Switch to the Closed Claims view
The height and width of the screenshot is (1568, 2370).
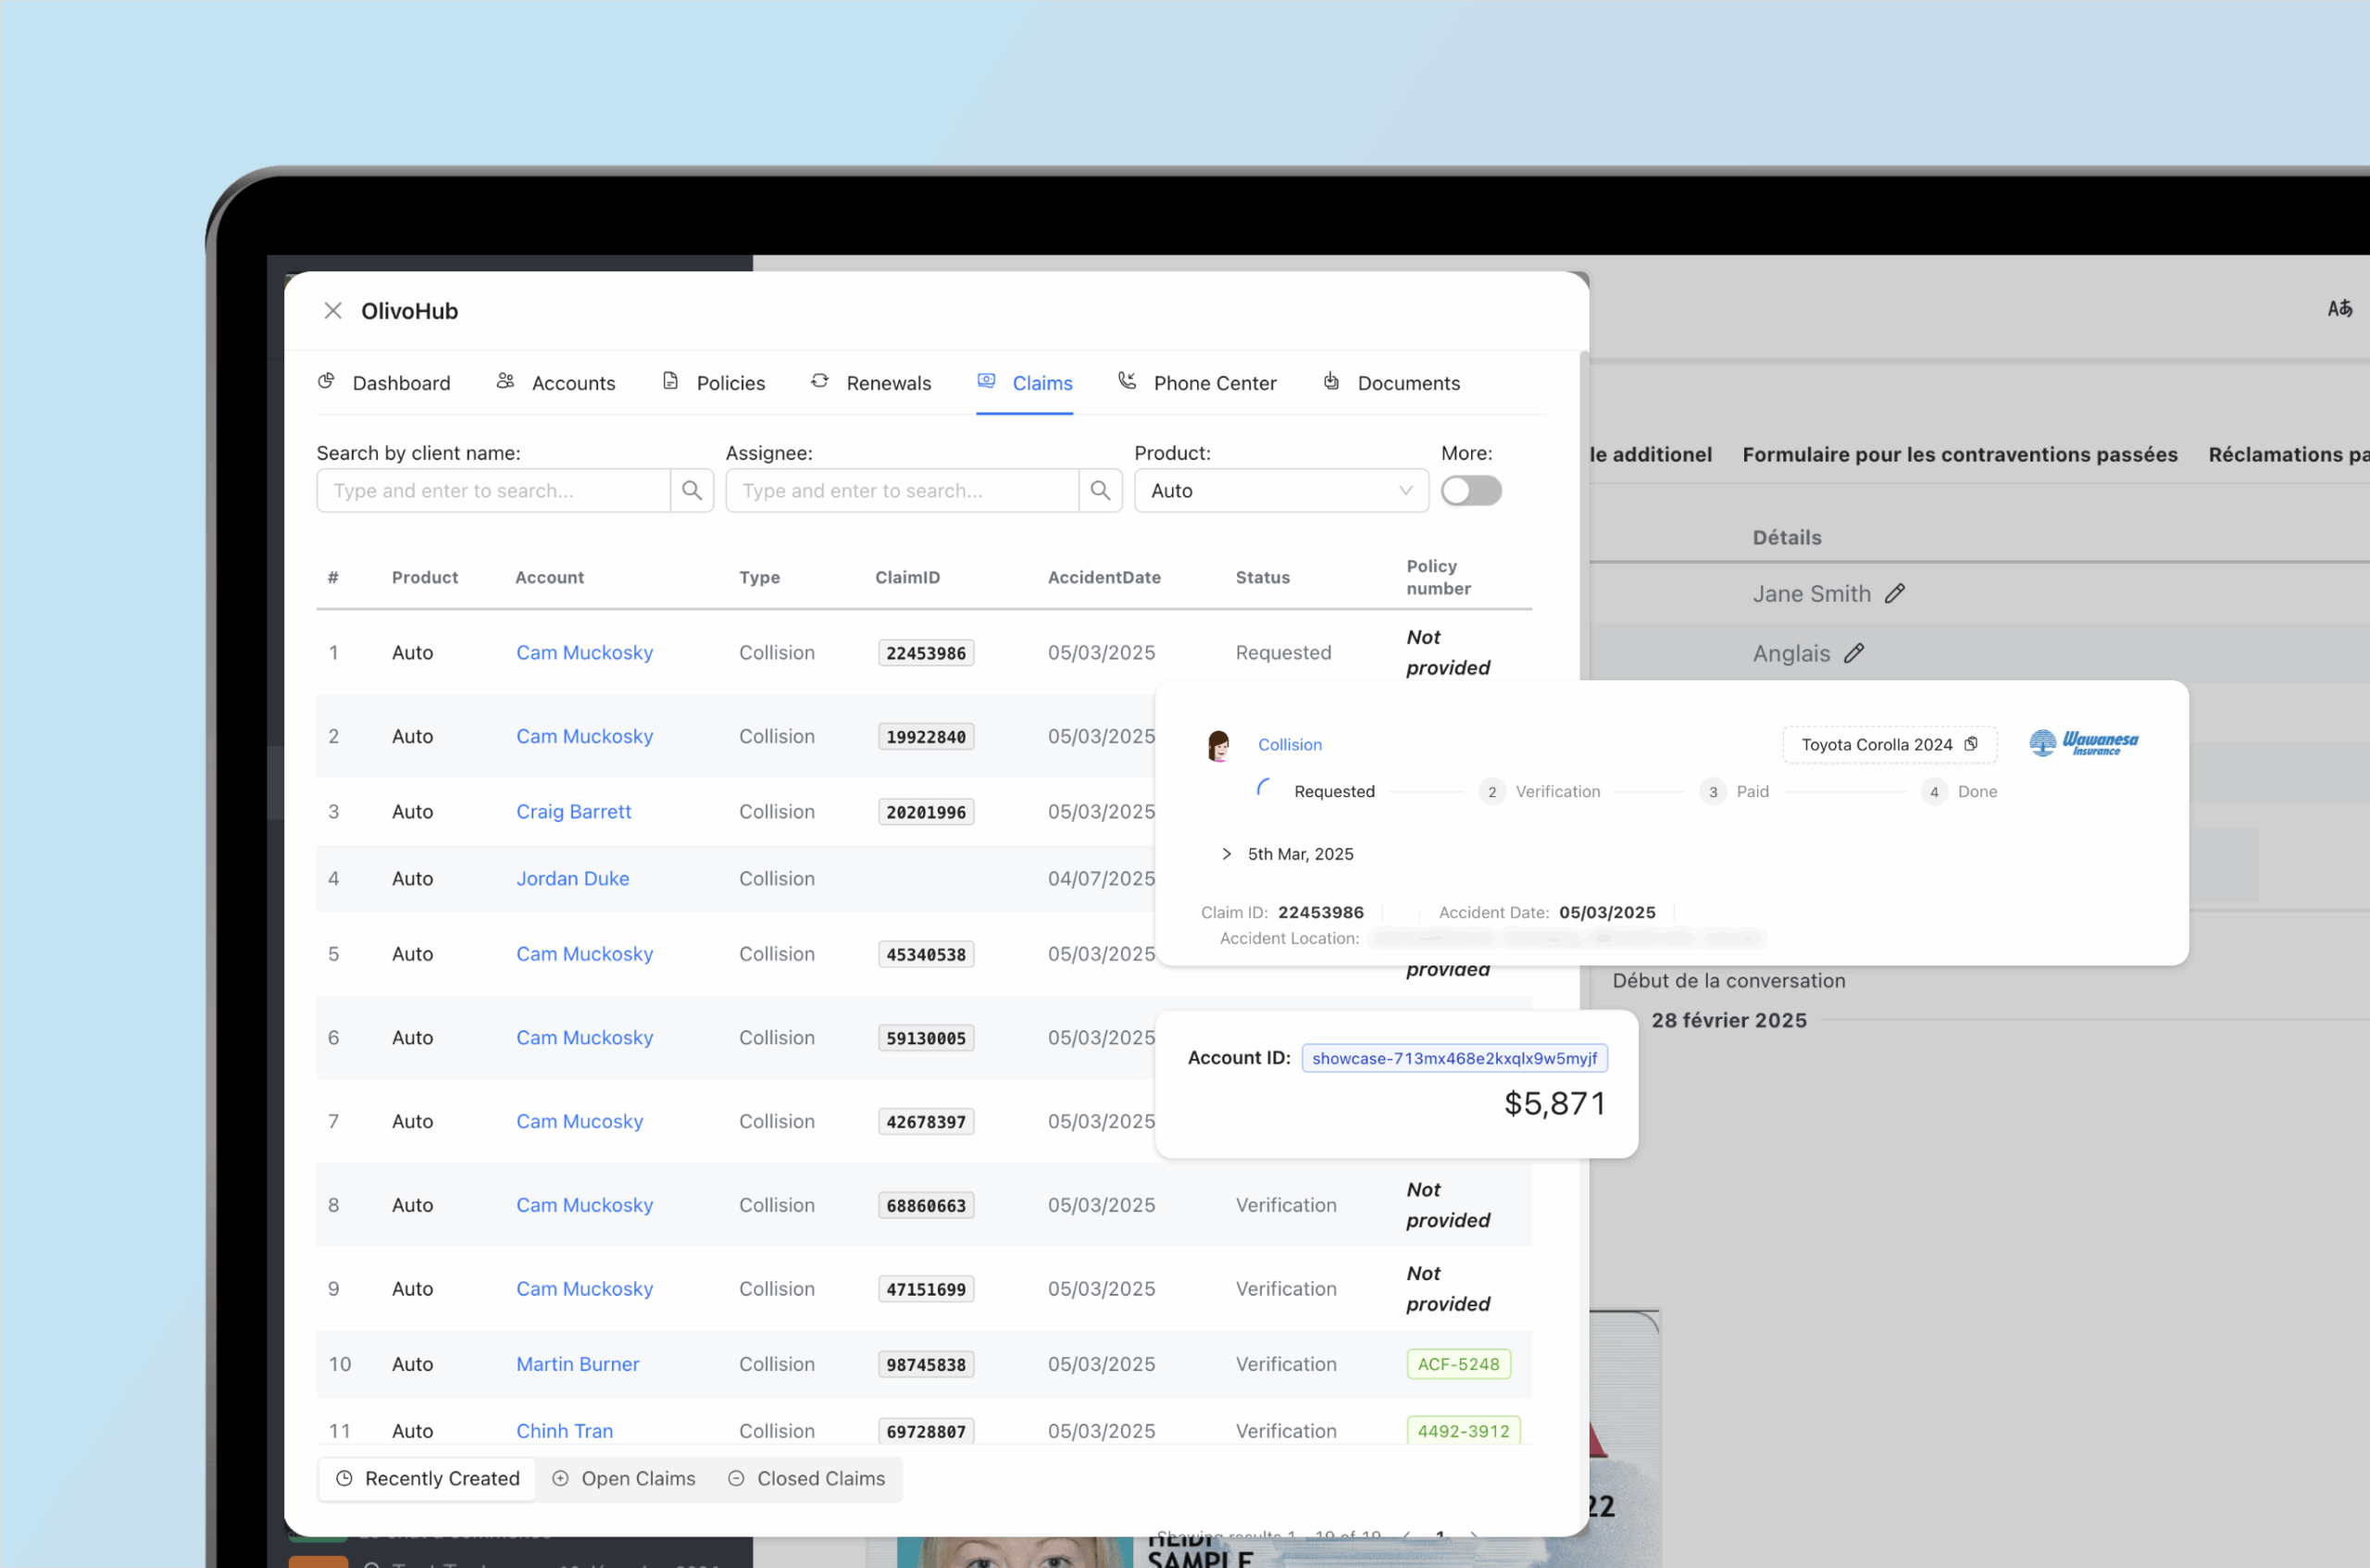click(x=806, y=1478)
